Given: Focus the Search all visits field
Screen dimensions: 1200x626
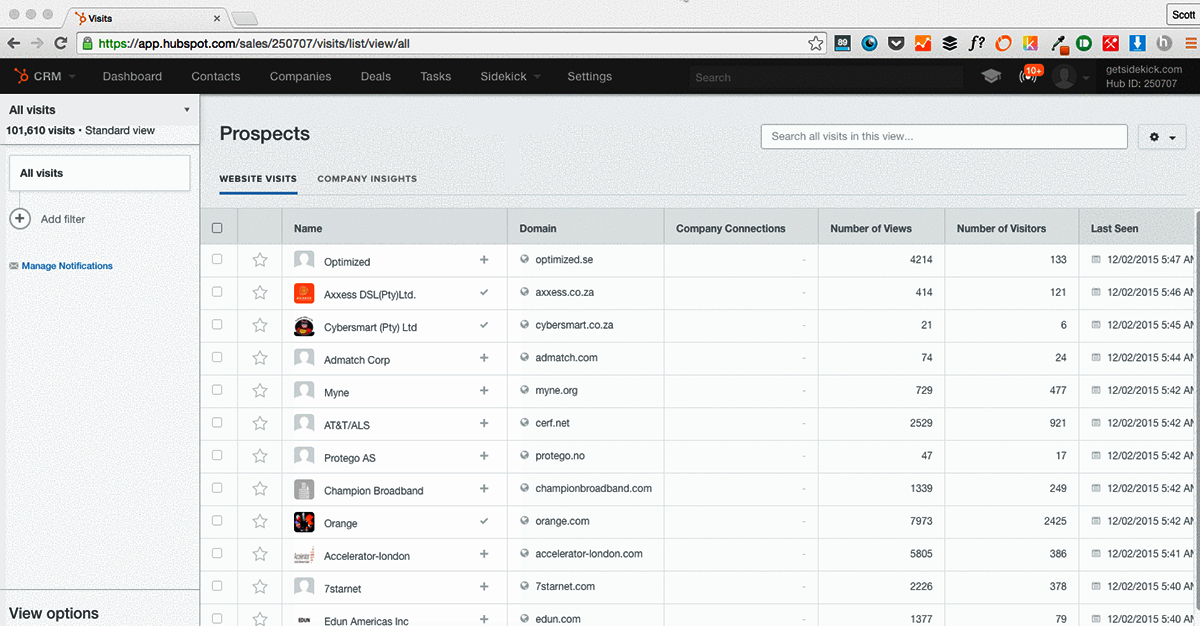Looking at the screenshot, I should coord(943,137).
